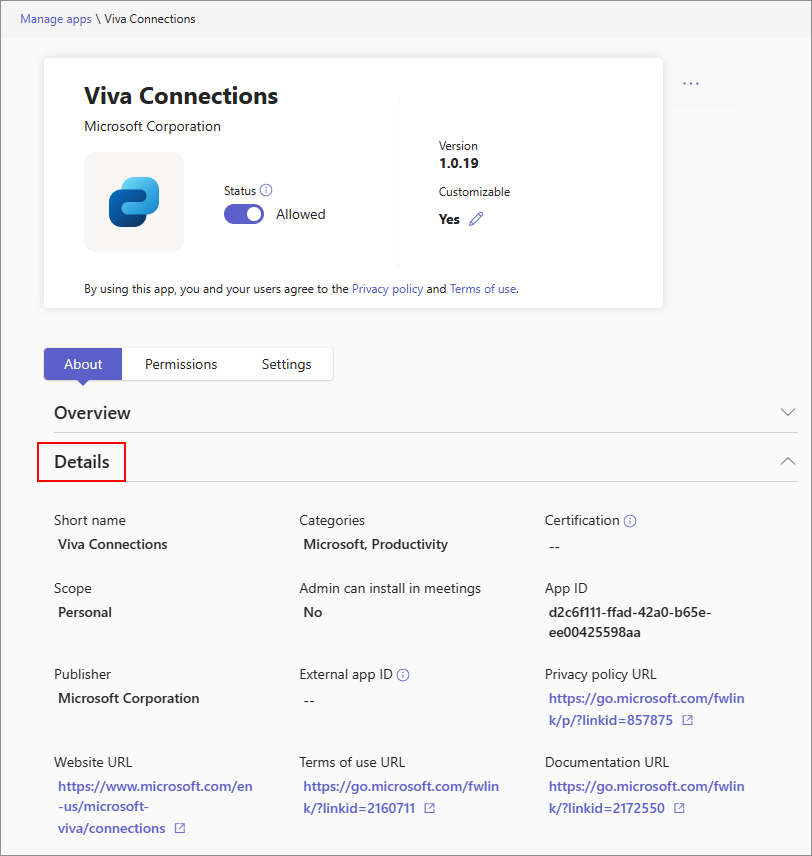The height and width of the screenshot is (856, 812).
Task: Toggle the Allowed status switch off
Action: 244,214
